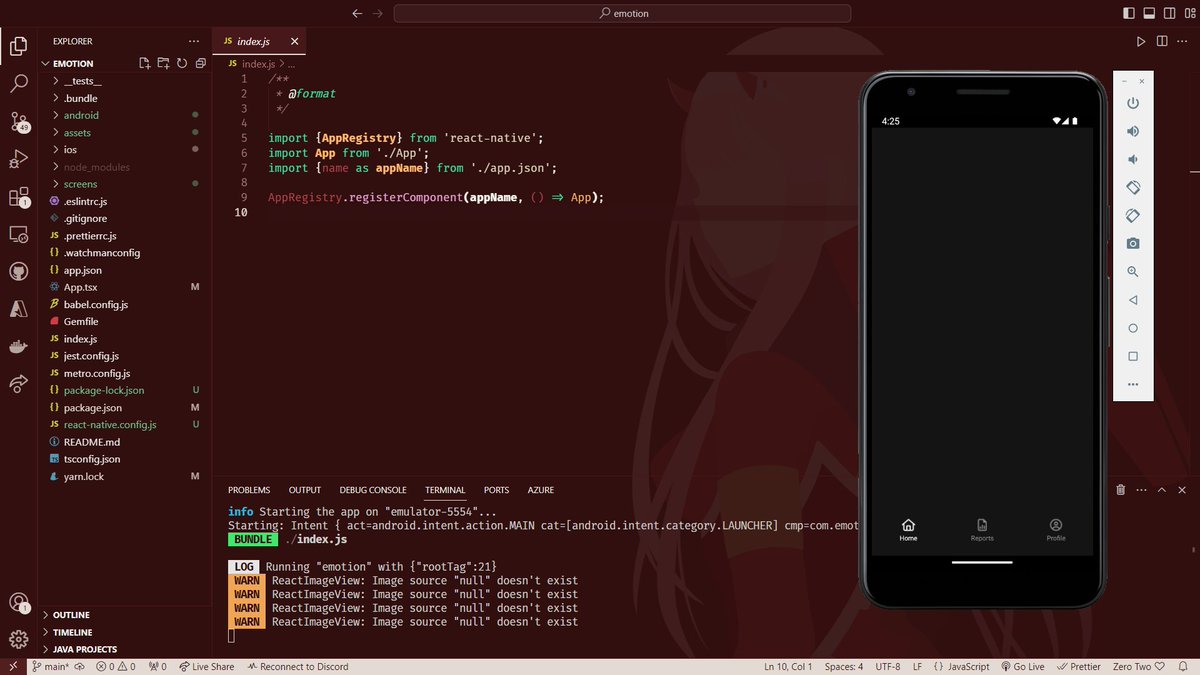The image size is (1200, 675).
Task: Open the Remote Explorer view
Action: pos(18,234)
